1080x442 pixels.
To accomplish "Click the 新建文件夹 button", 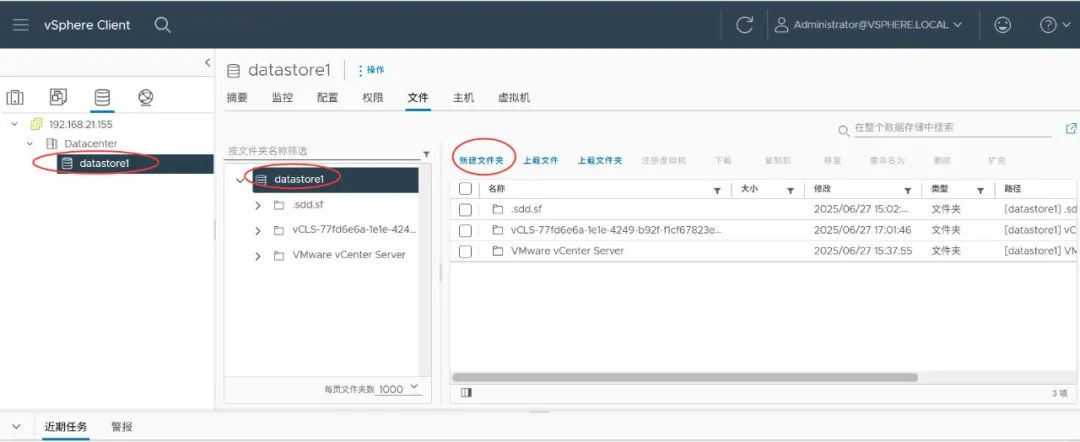I will (481, 160).
